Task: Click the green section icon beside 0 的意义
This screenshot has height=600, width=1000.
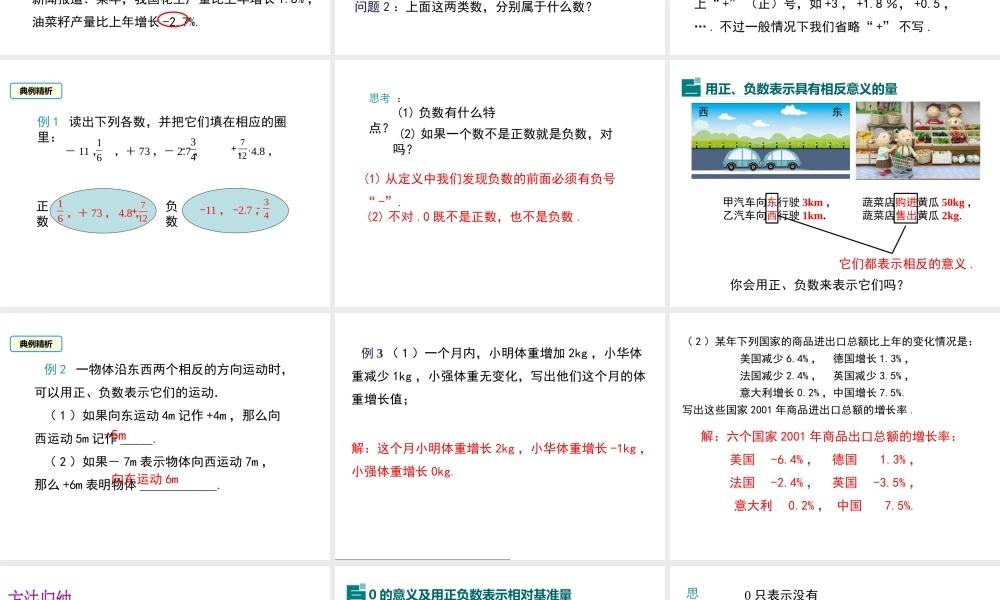Action: point(356,592)
